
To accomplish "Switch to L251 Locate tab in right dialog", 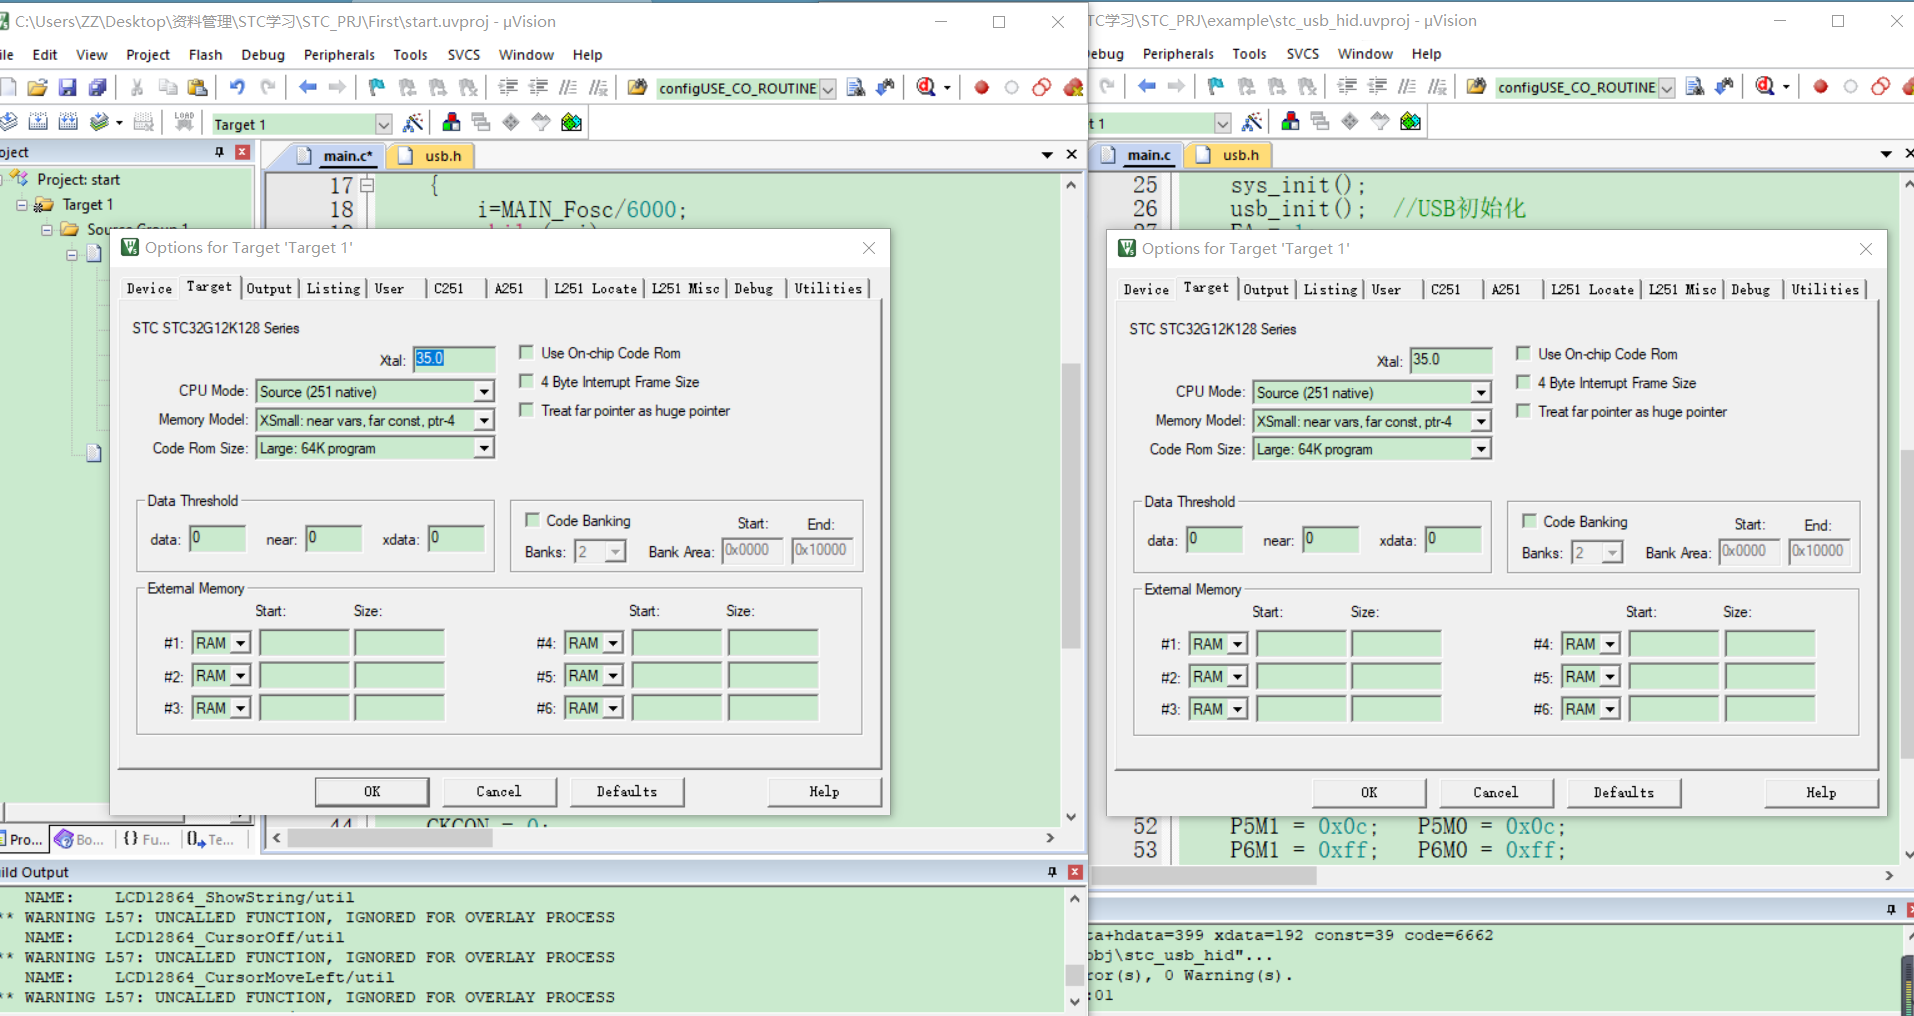I will tap(1592, 289).
